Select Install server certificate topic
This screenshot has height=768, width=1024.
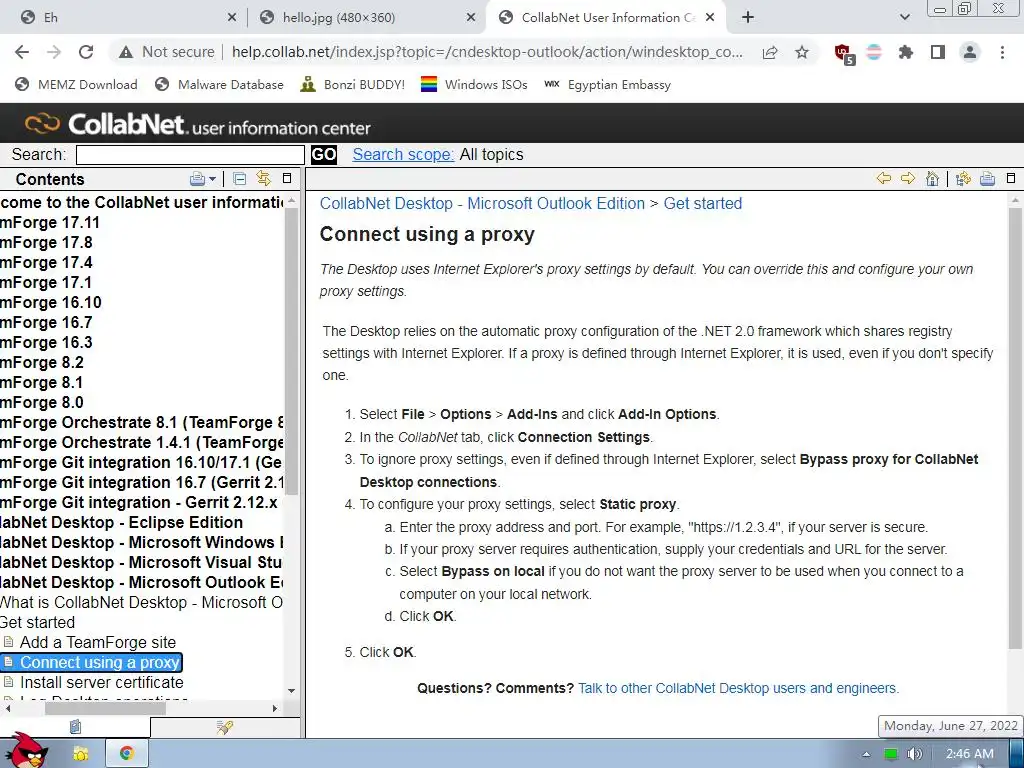pos(101,682)
